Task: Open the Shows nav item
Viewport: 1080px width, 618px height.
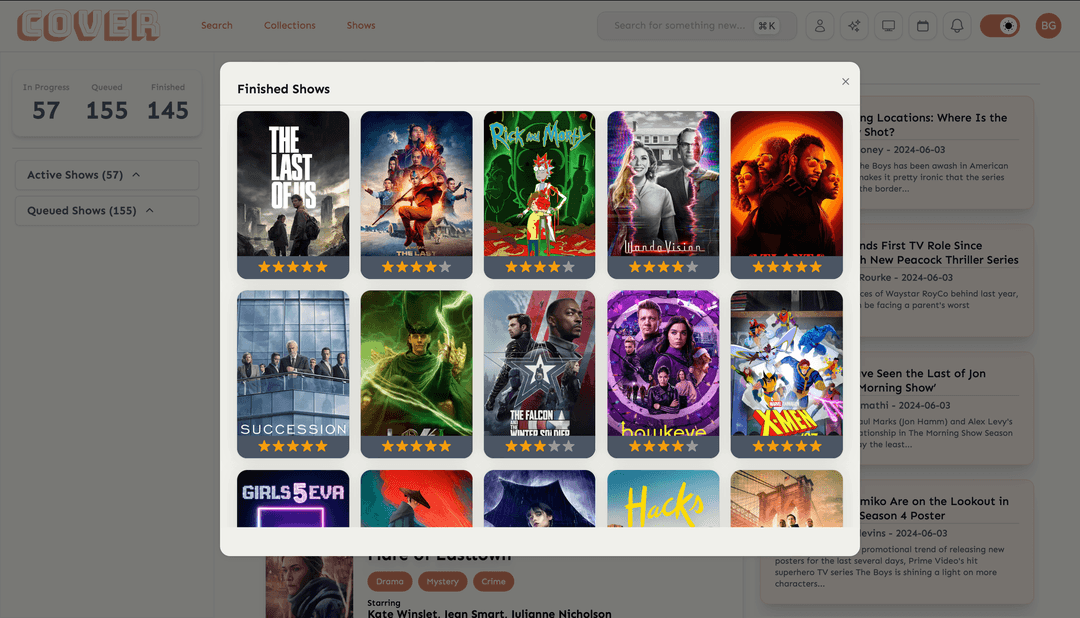Action: (361, 25)
